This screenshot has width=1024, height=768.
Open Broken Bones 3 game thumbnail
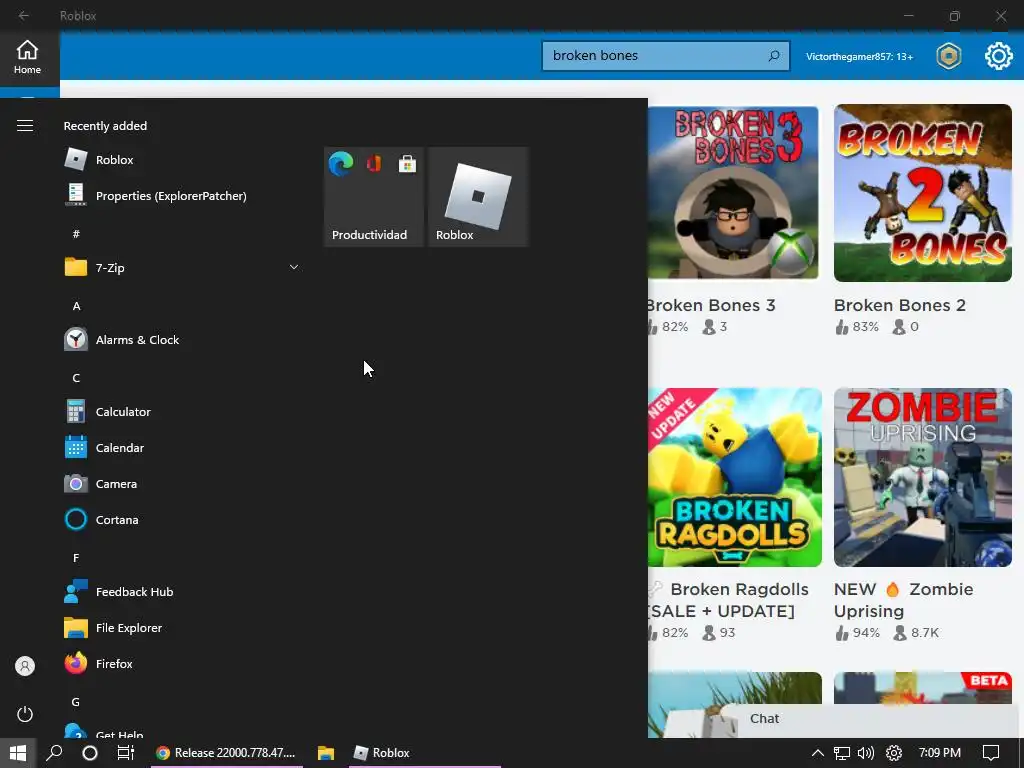[733, 192]
